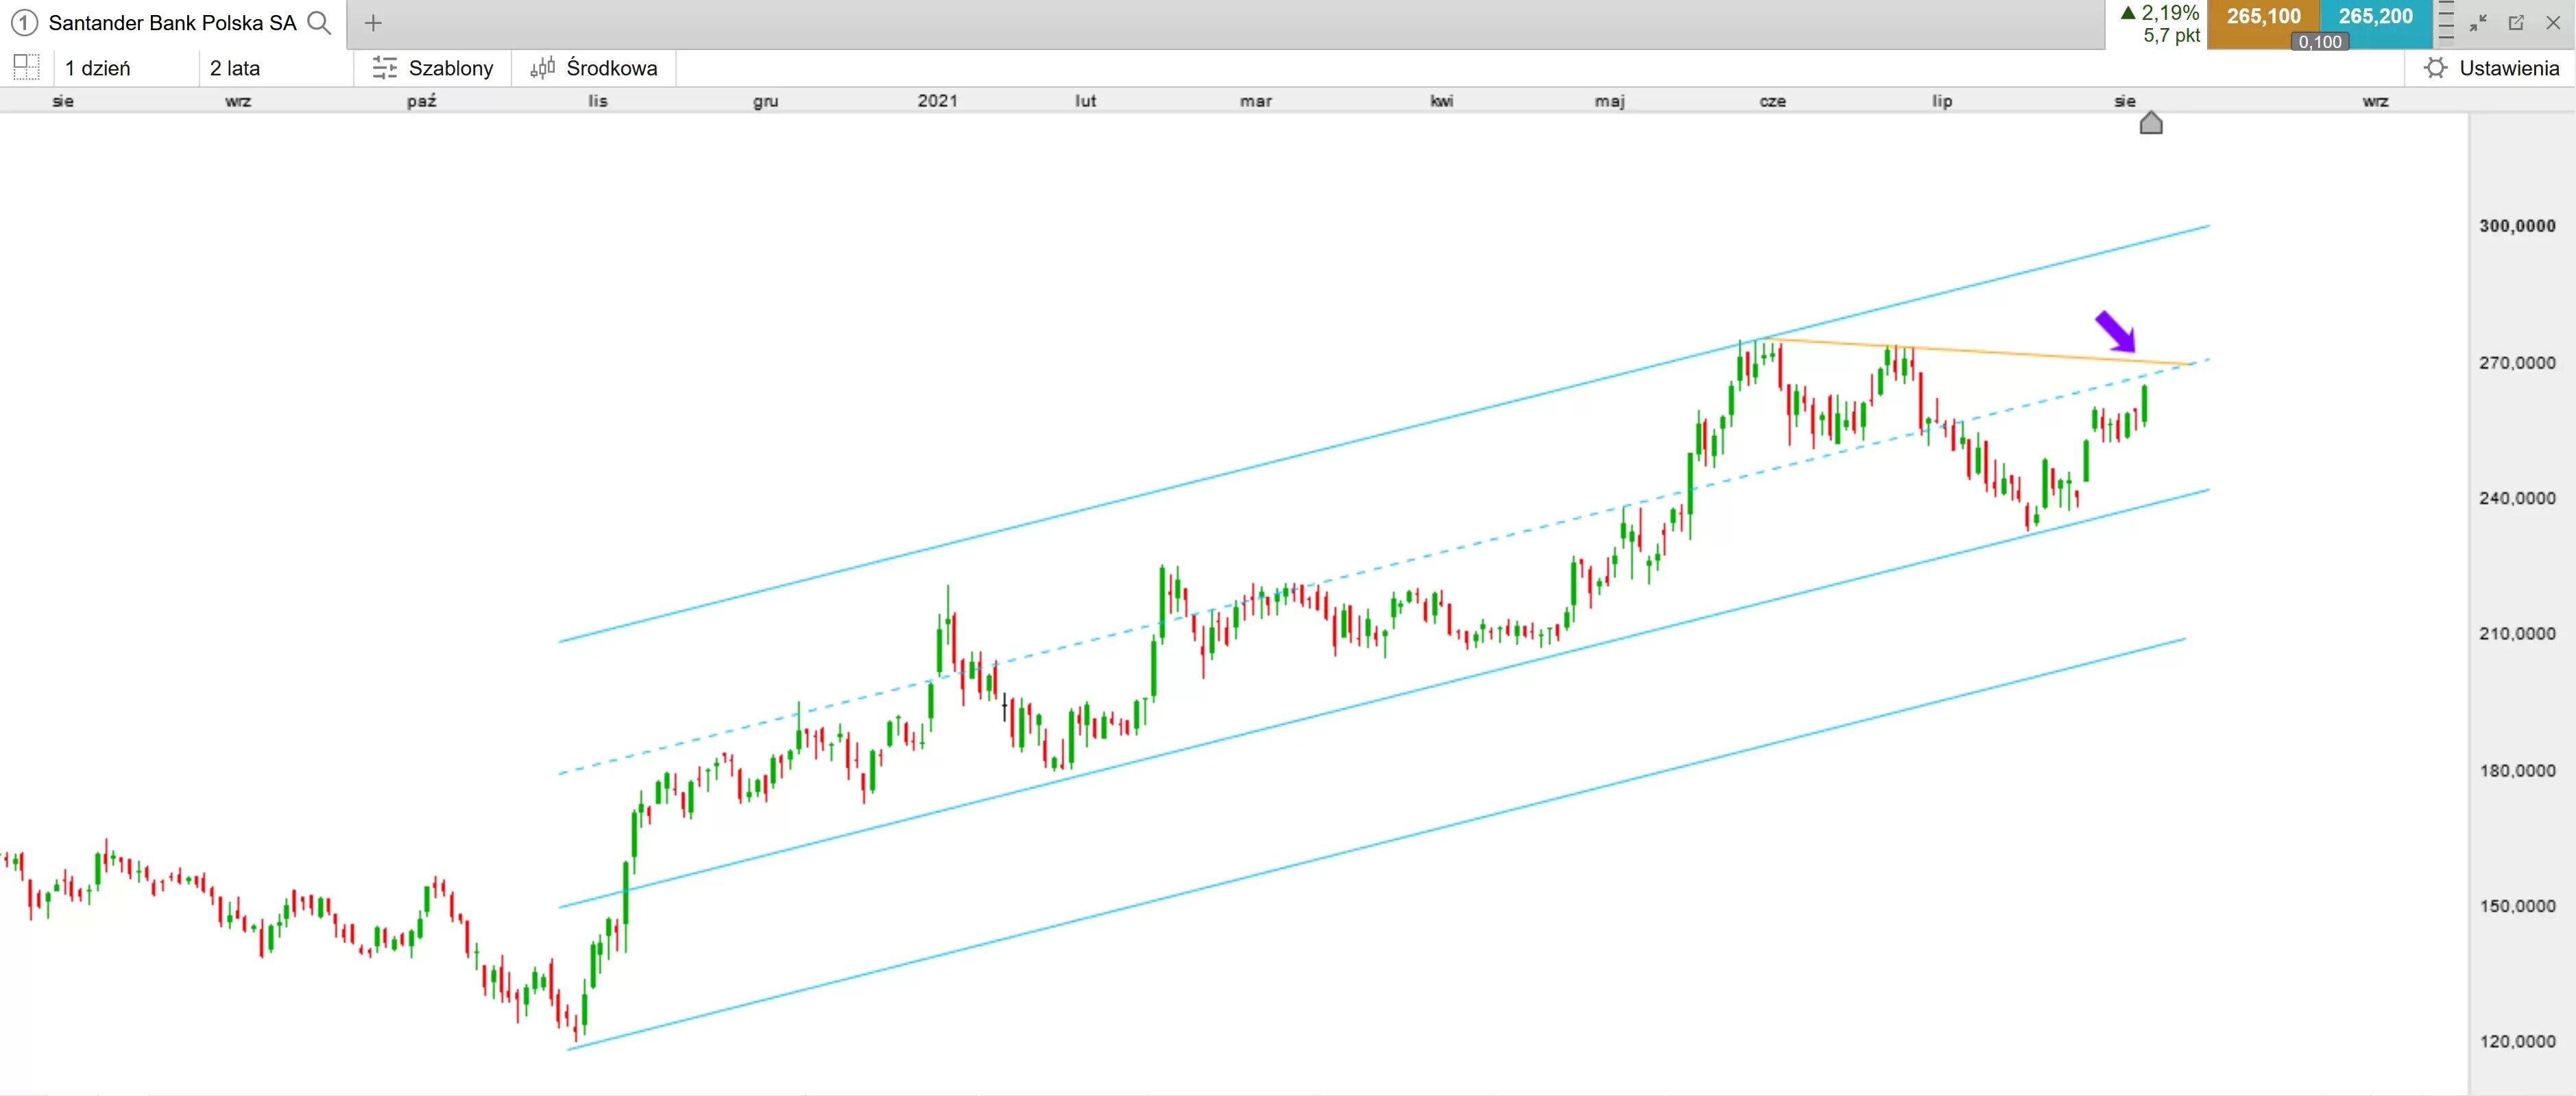Click the house marker on the time axis
Image resolution: width=2576 pixels, height=1096 pixels.
(2151, 123)
